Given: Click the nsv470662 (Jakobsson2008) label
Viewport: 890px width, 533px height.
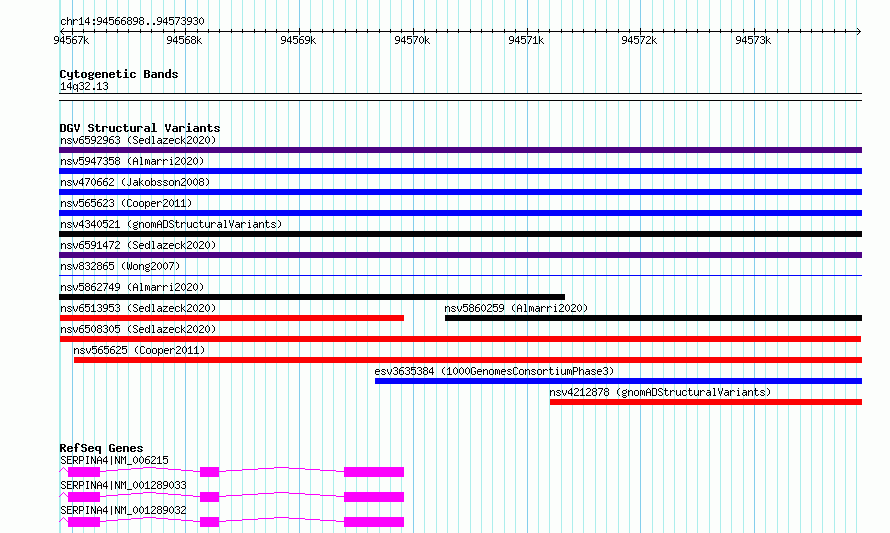Looking at the screenshot, I should pos(135,182).
